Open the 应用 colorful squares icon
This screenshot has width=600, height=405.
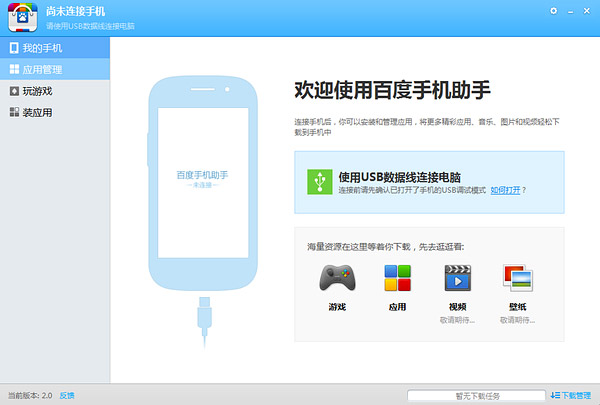396,278
